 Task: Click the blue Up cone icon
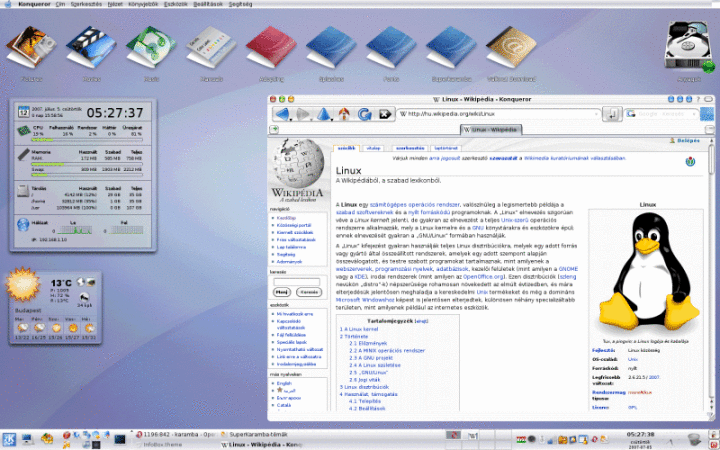(x=323, y=114)
